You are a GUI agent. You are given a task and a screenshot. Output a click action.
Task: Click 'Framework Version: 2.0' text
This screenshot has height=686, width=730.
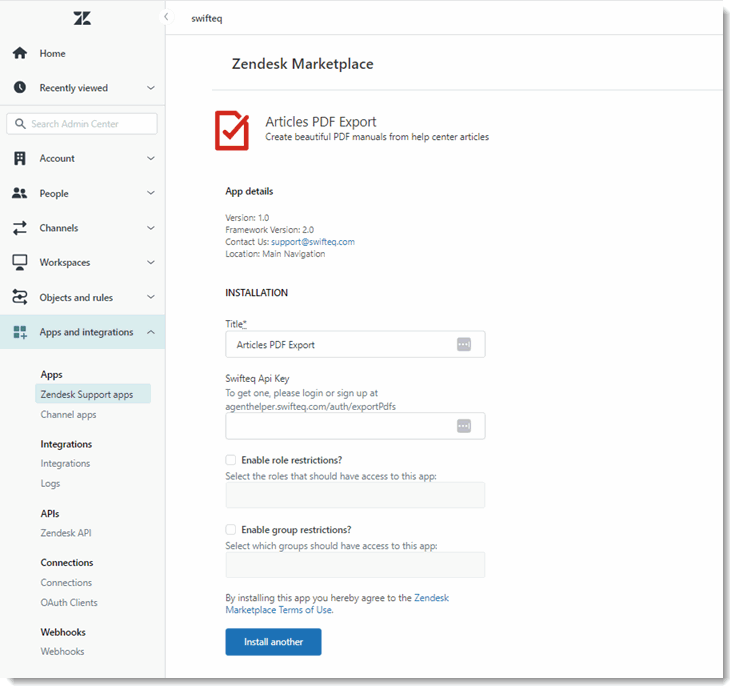pos(270,230)
